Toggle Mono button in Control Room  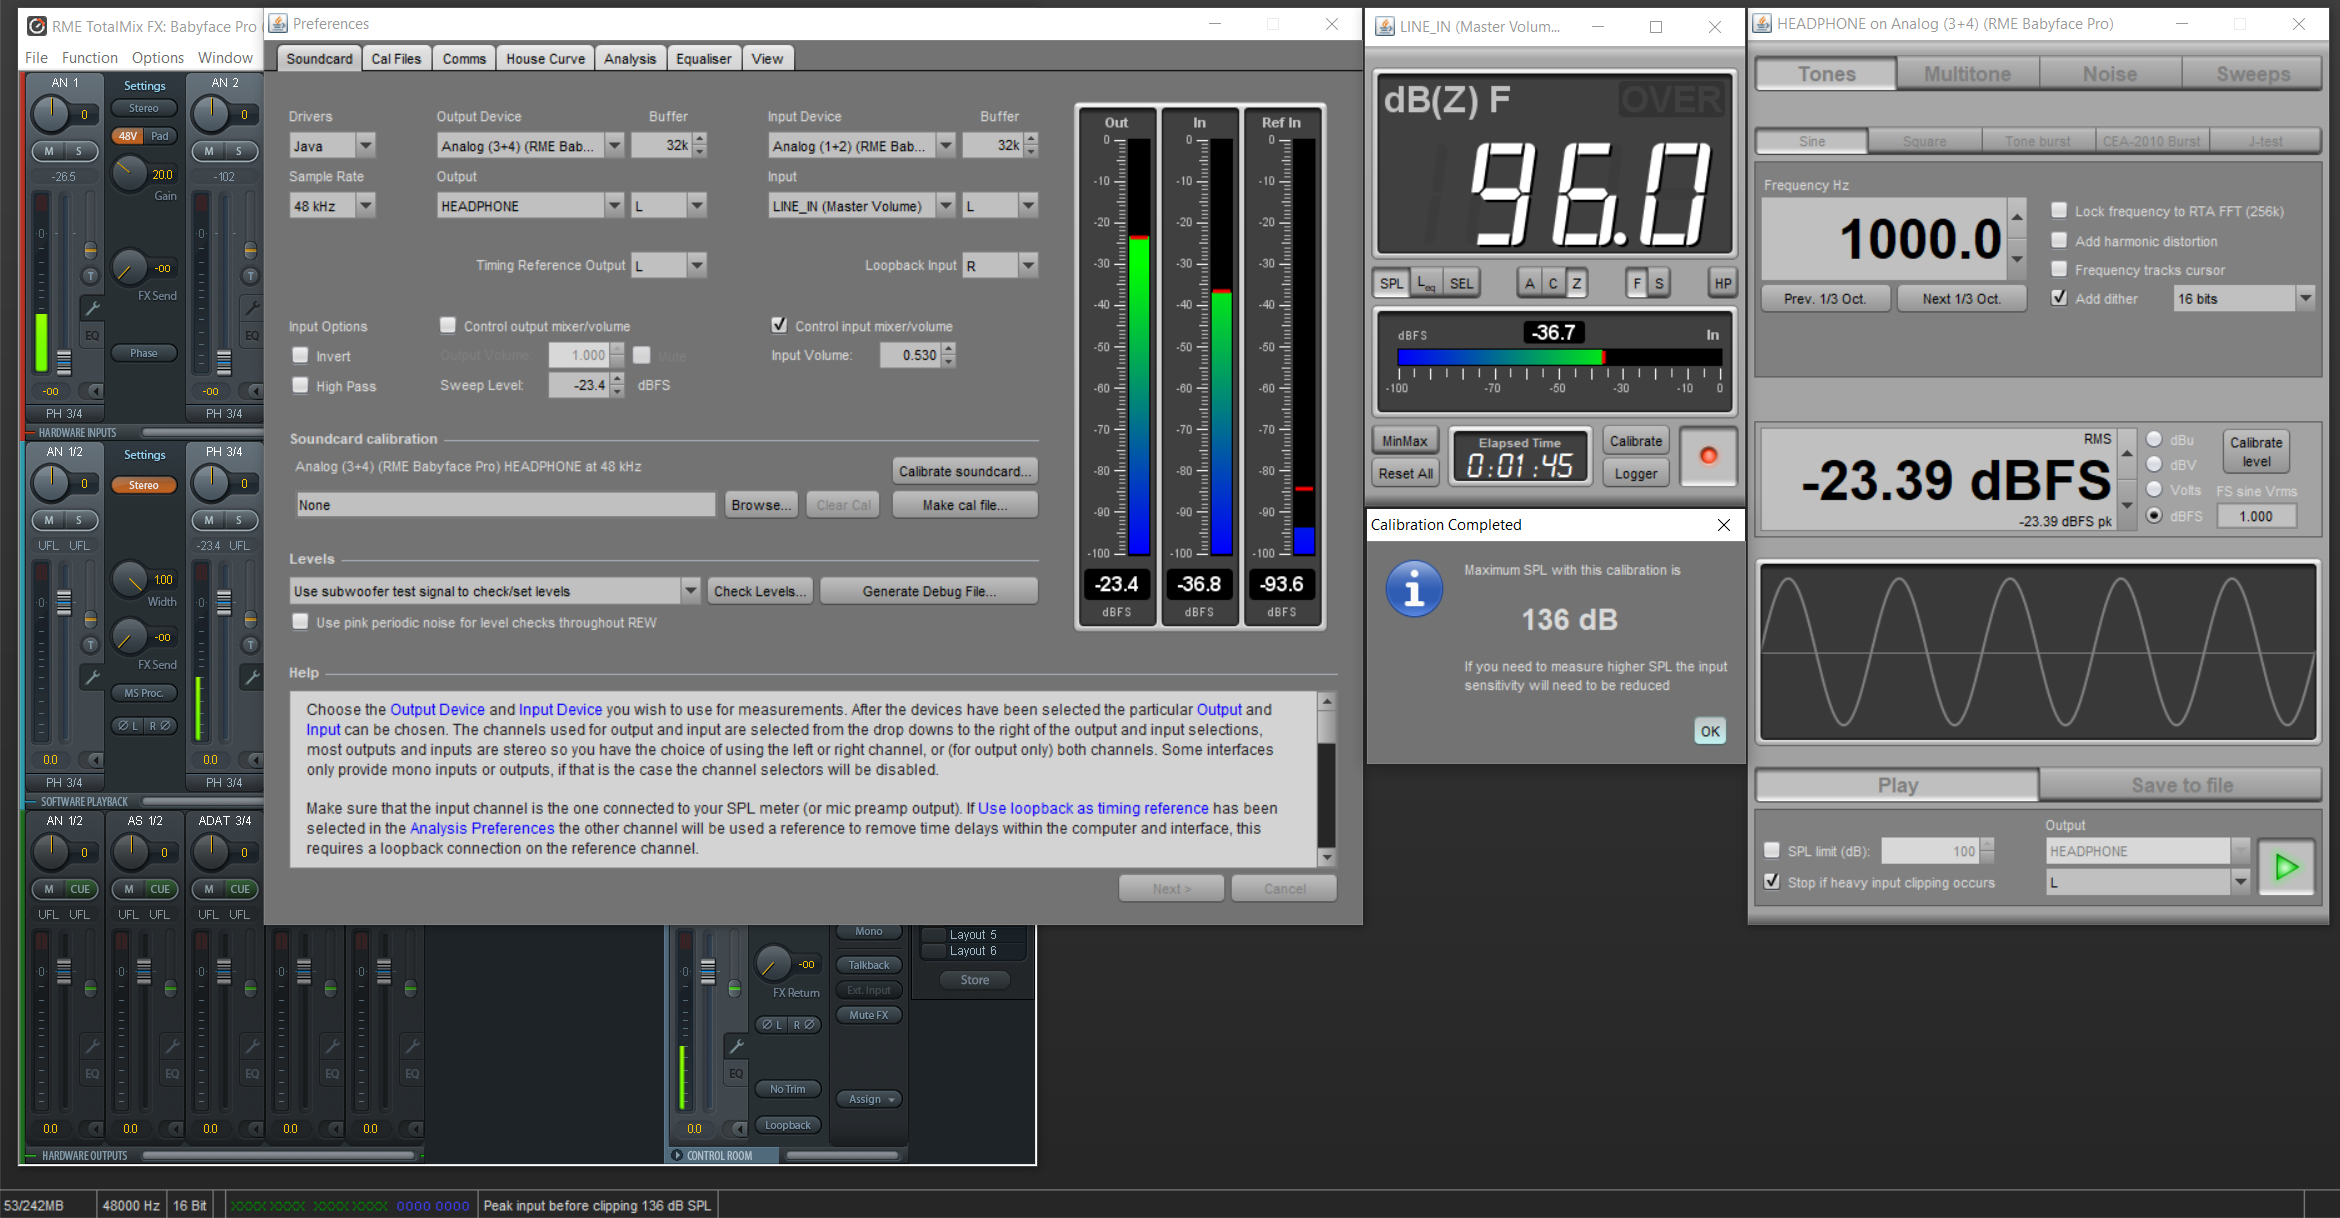[868, 932]
